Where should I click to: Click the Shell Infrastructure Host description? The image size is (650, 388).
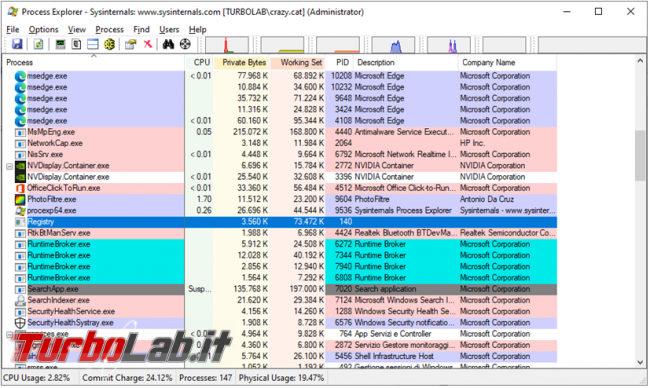(x=394, y=356)
